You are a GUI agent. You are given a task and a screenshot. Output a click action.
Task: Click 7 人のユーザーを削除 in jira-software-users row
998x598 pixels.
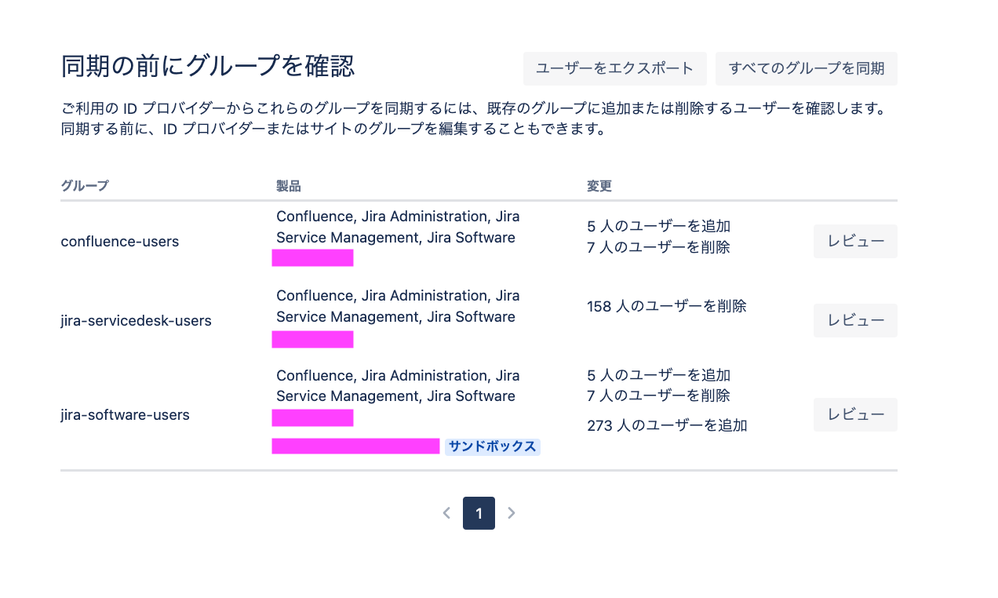(658, 395)
